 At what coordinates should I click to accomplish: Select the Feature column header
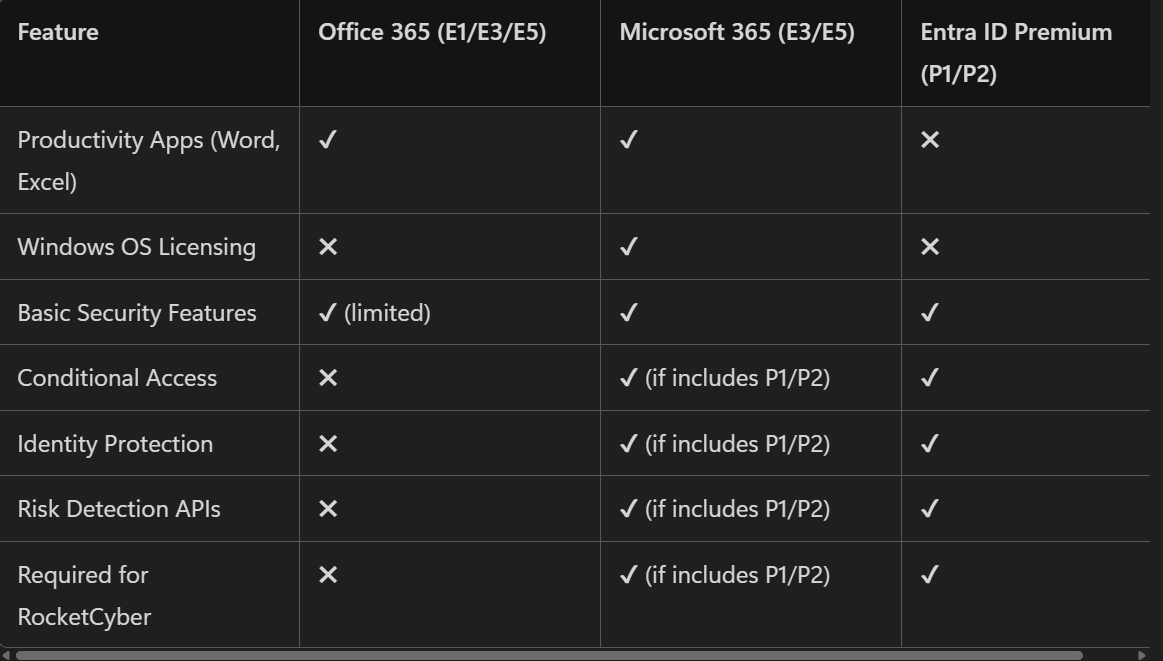coord(58,32)
